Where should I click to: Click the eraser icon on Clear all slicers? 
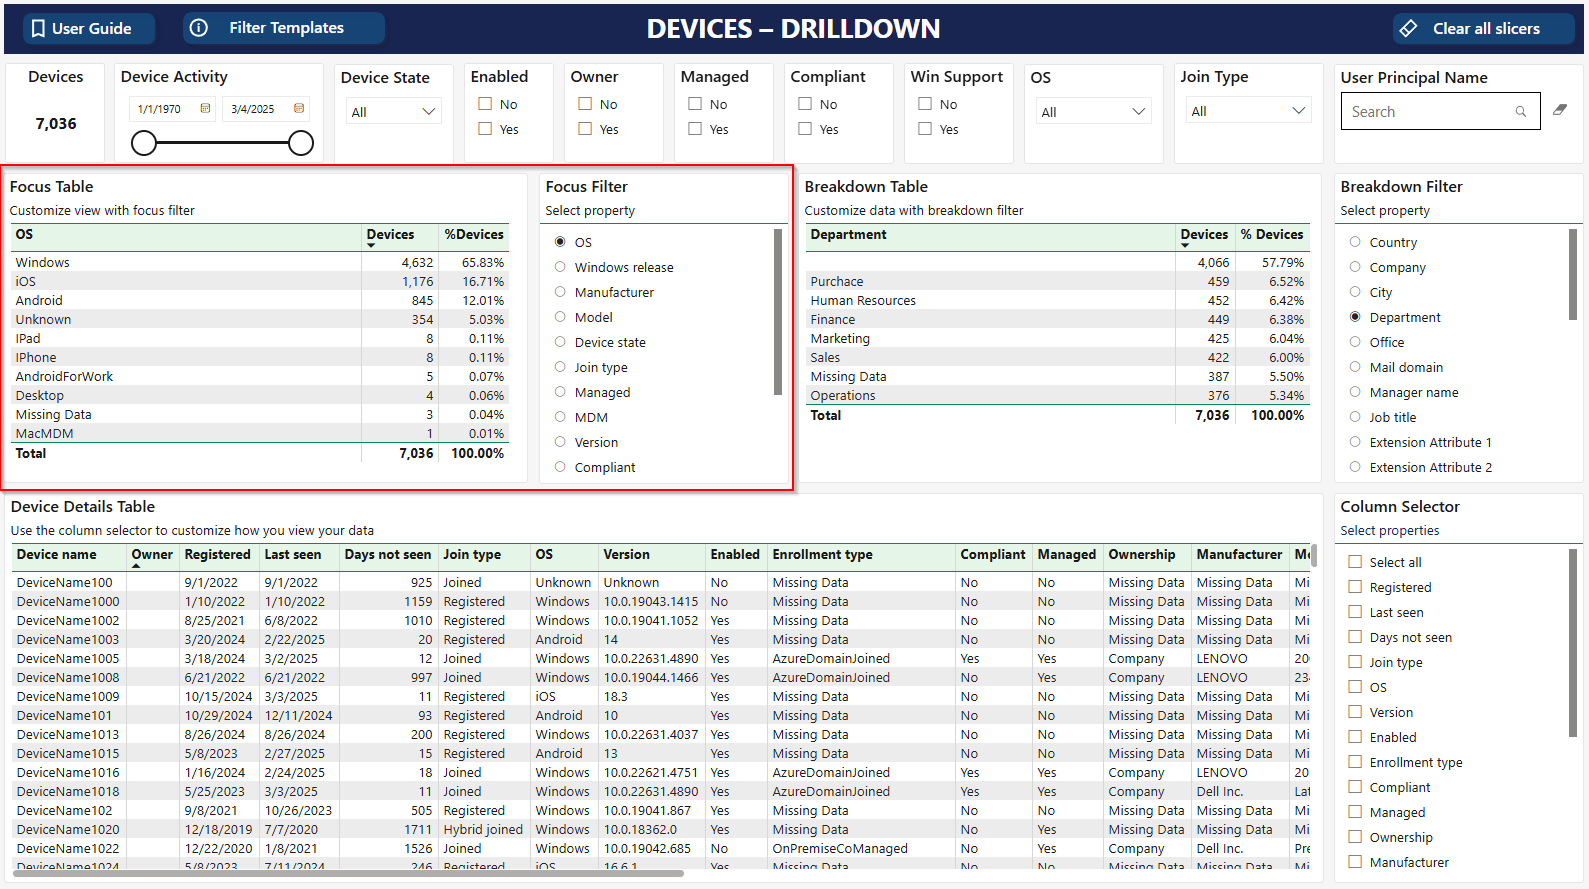1408,29
